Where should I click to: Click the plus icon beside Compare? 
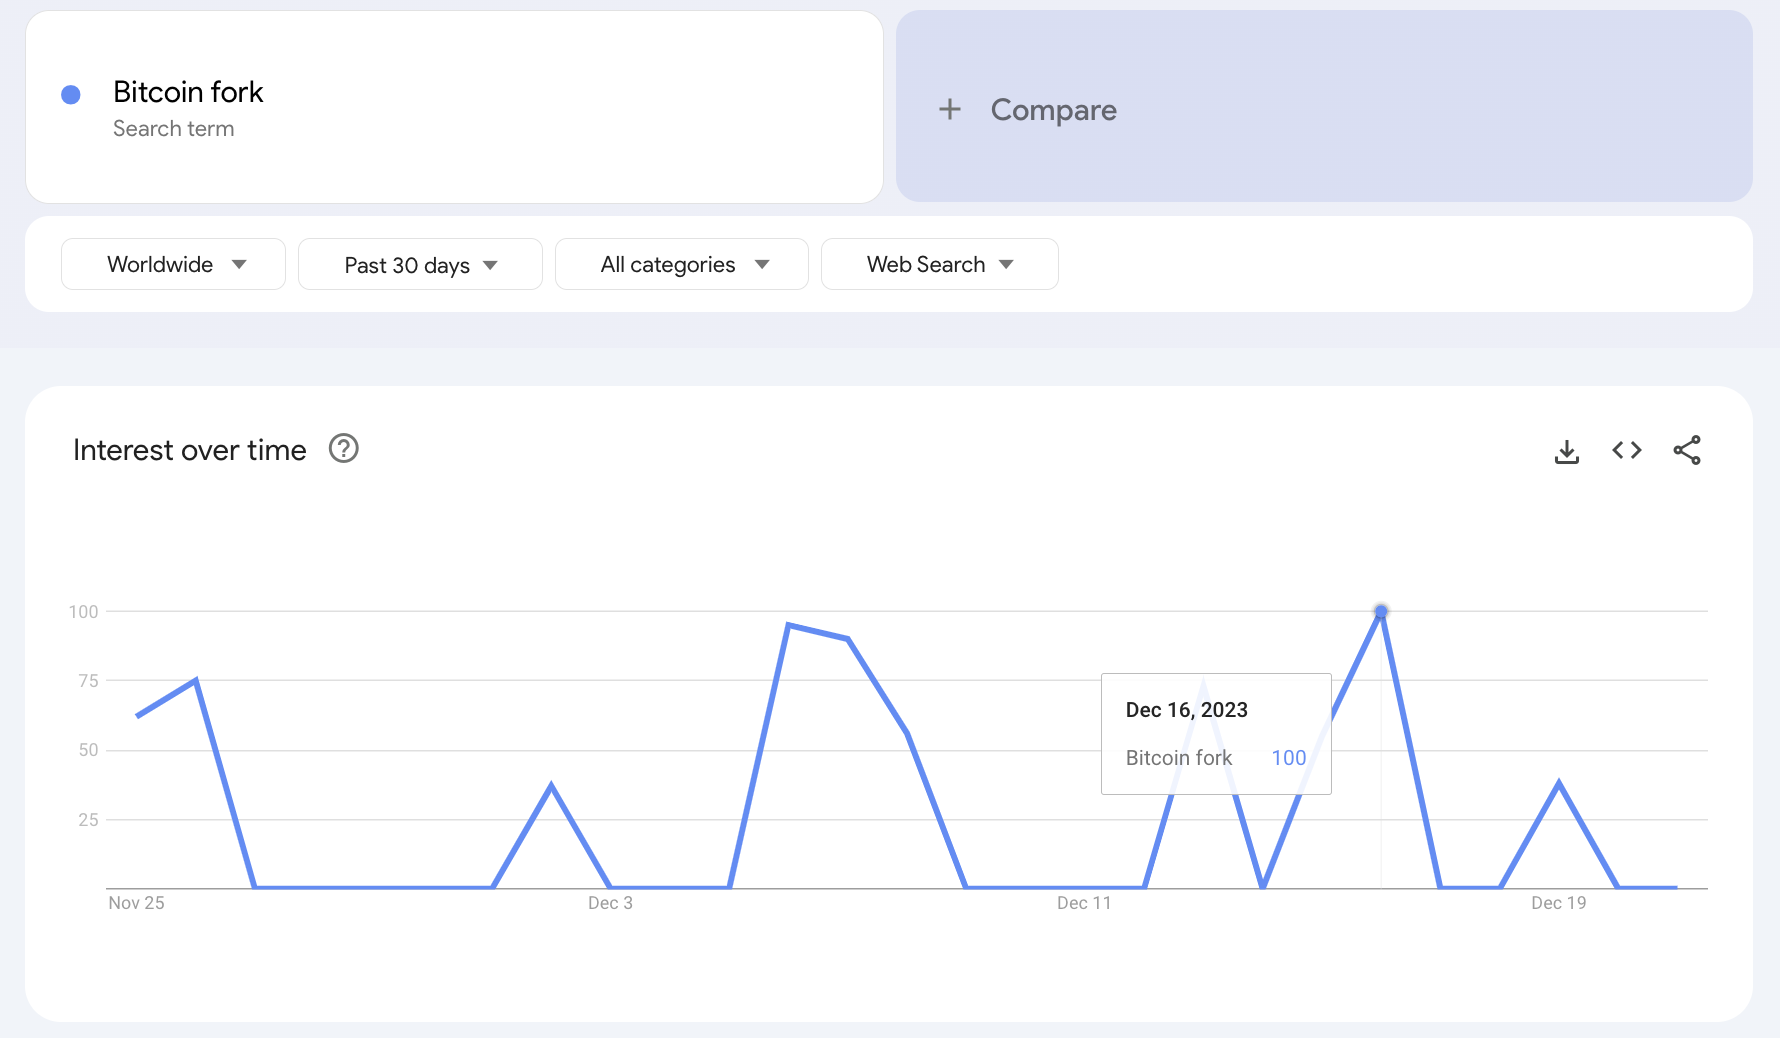coord(950,109)
